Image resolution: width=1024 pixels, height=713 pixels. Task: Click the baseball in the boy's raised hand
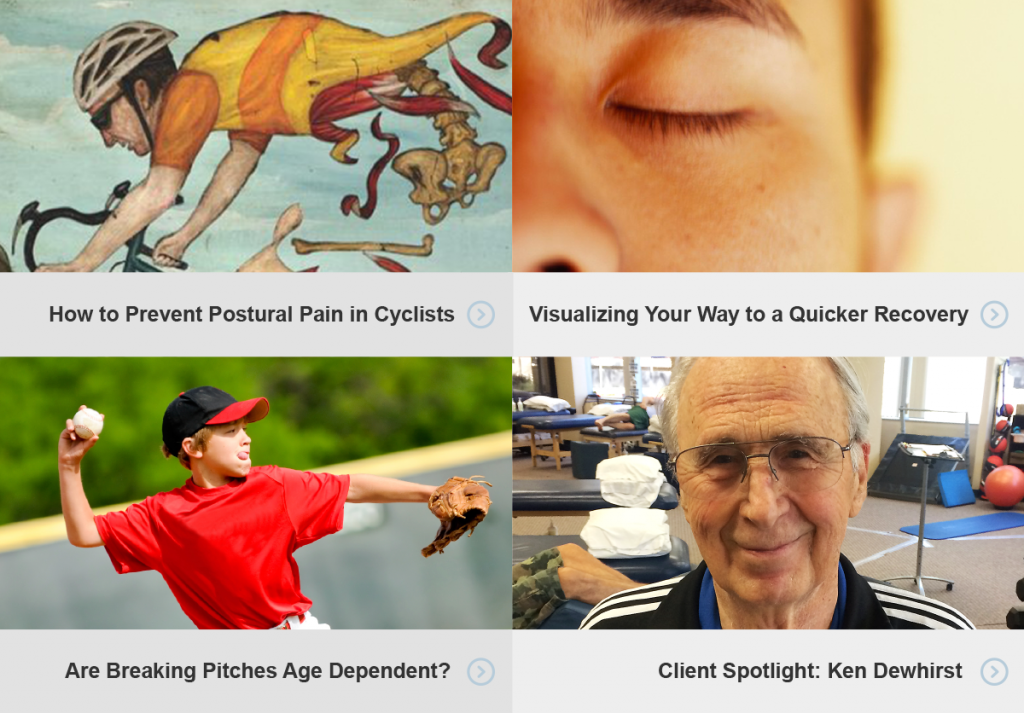pyautogui.click(x=88, y=422)
